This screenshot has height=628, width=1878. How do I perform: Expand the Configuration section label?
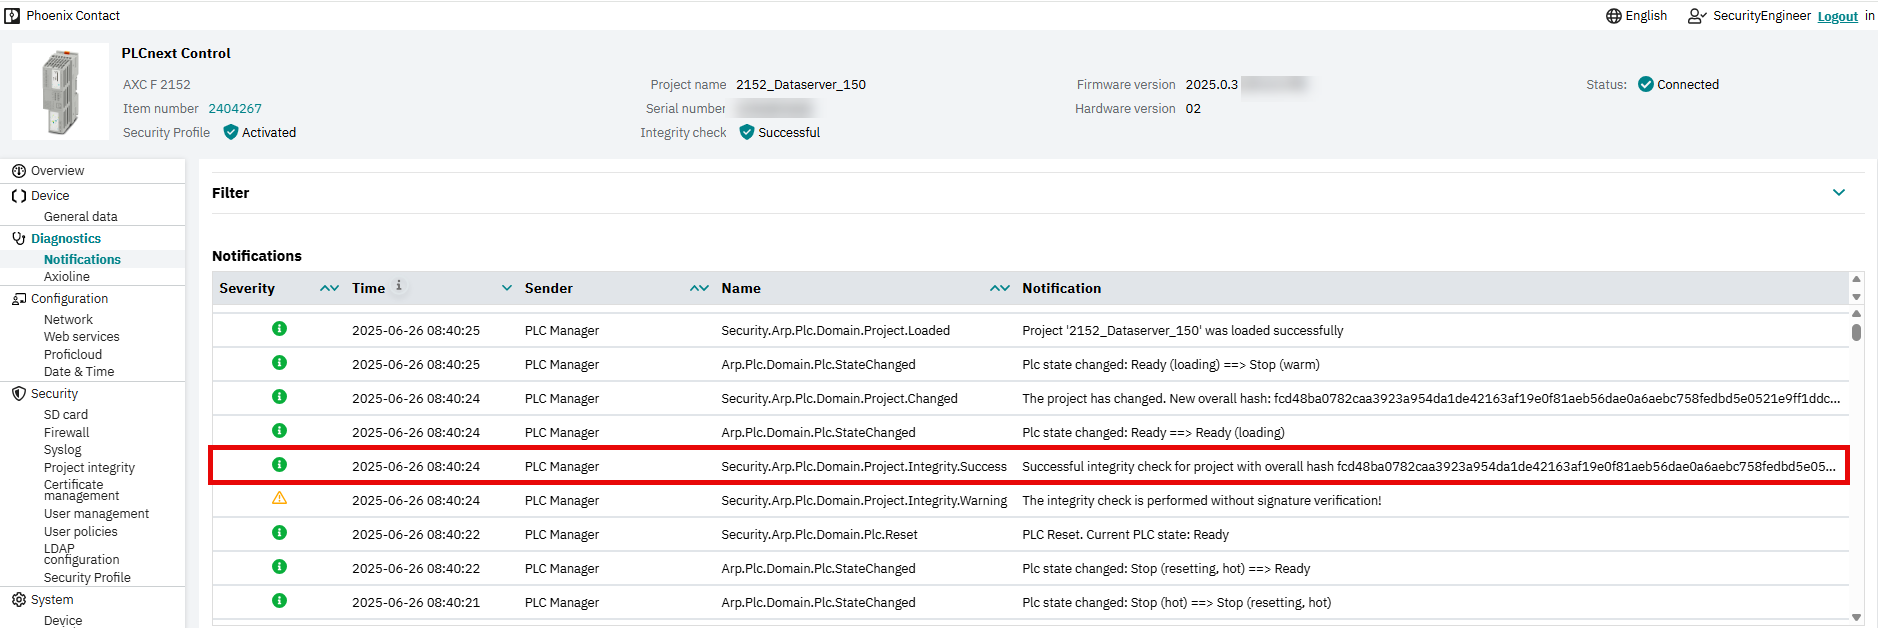[69, 299]
